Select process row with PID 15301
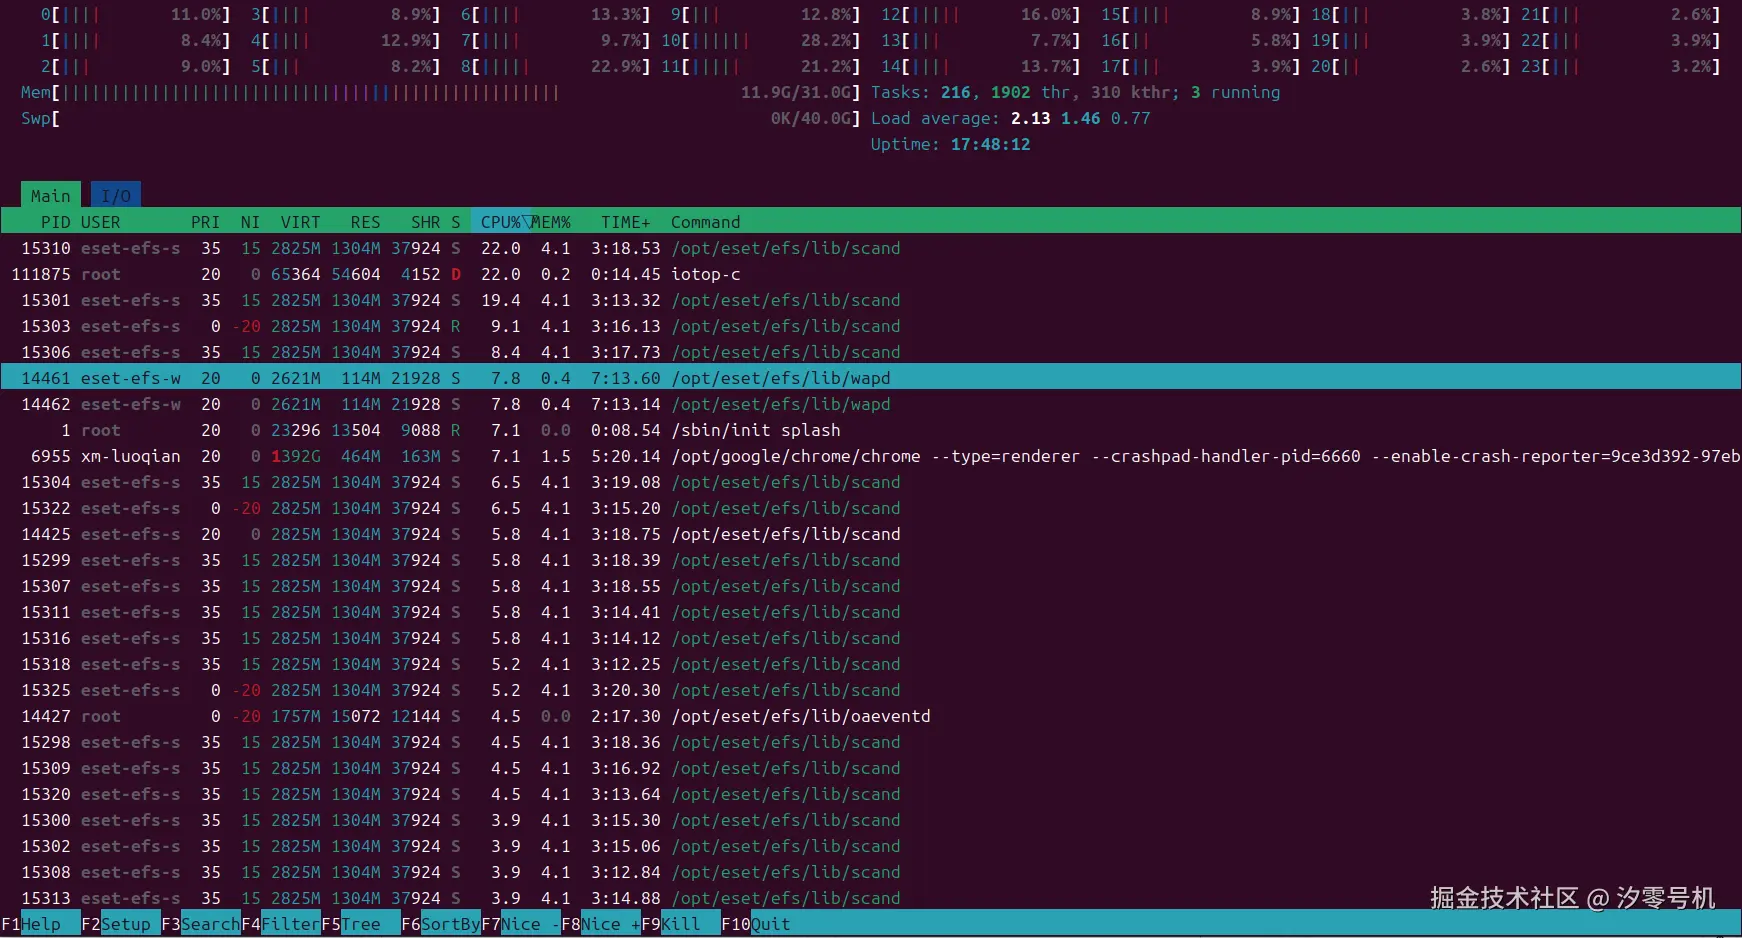Screen dimensions: 1742x938 [x=871, y=300]
